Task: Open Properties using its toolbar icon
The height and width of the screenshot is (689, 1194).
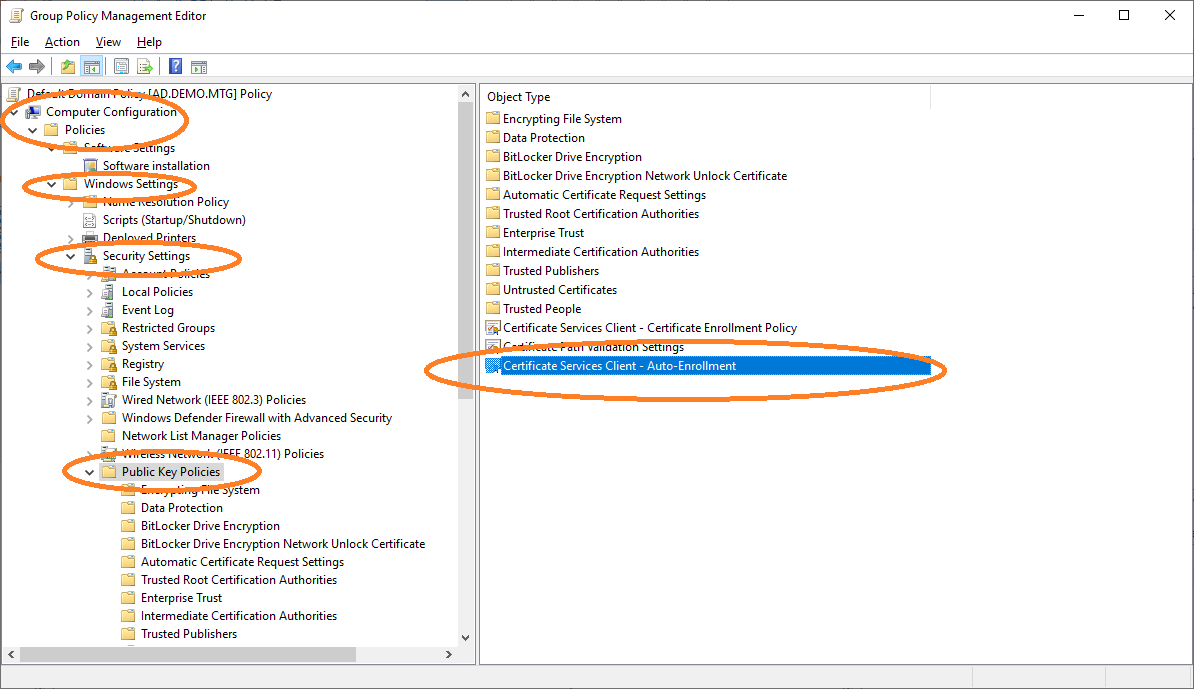Action: (x=120, y=66)
